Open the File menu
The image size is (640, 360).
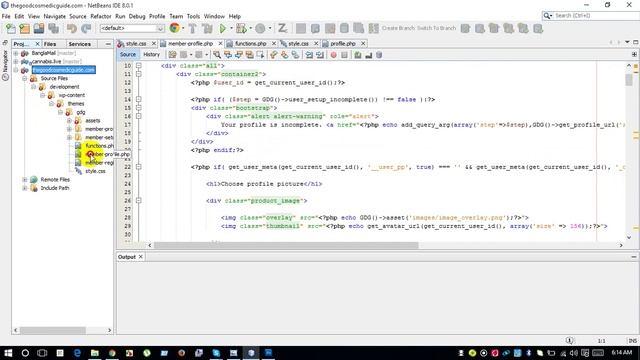click(6, 16)
